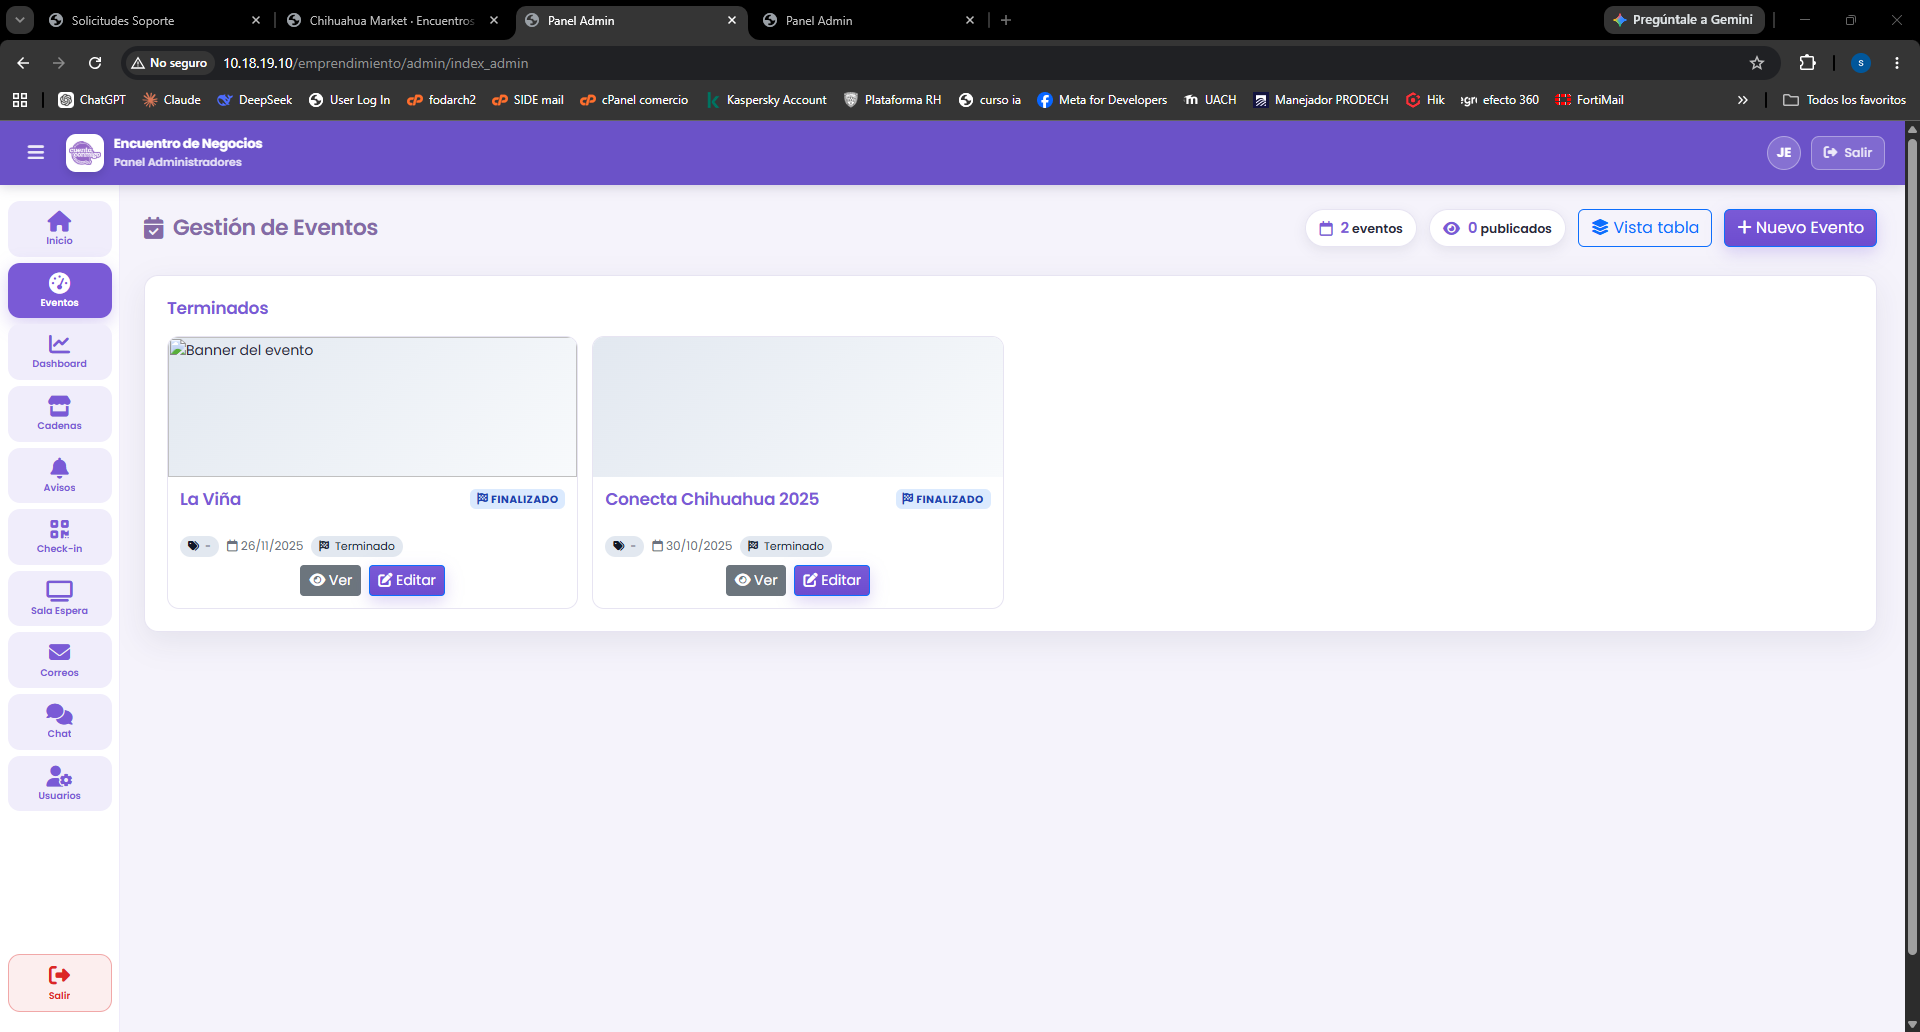The width and height of the screenshot is (1920, 1032).
Task: Edit the La Viña event
Action: click(x=406, y=580)
